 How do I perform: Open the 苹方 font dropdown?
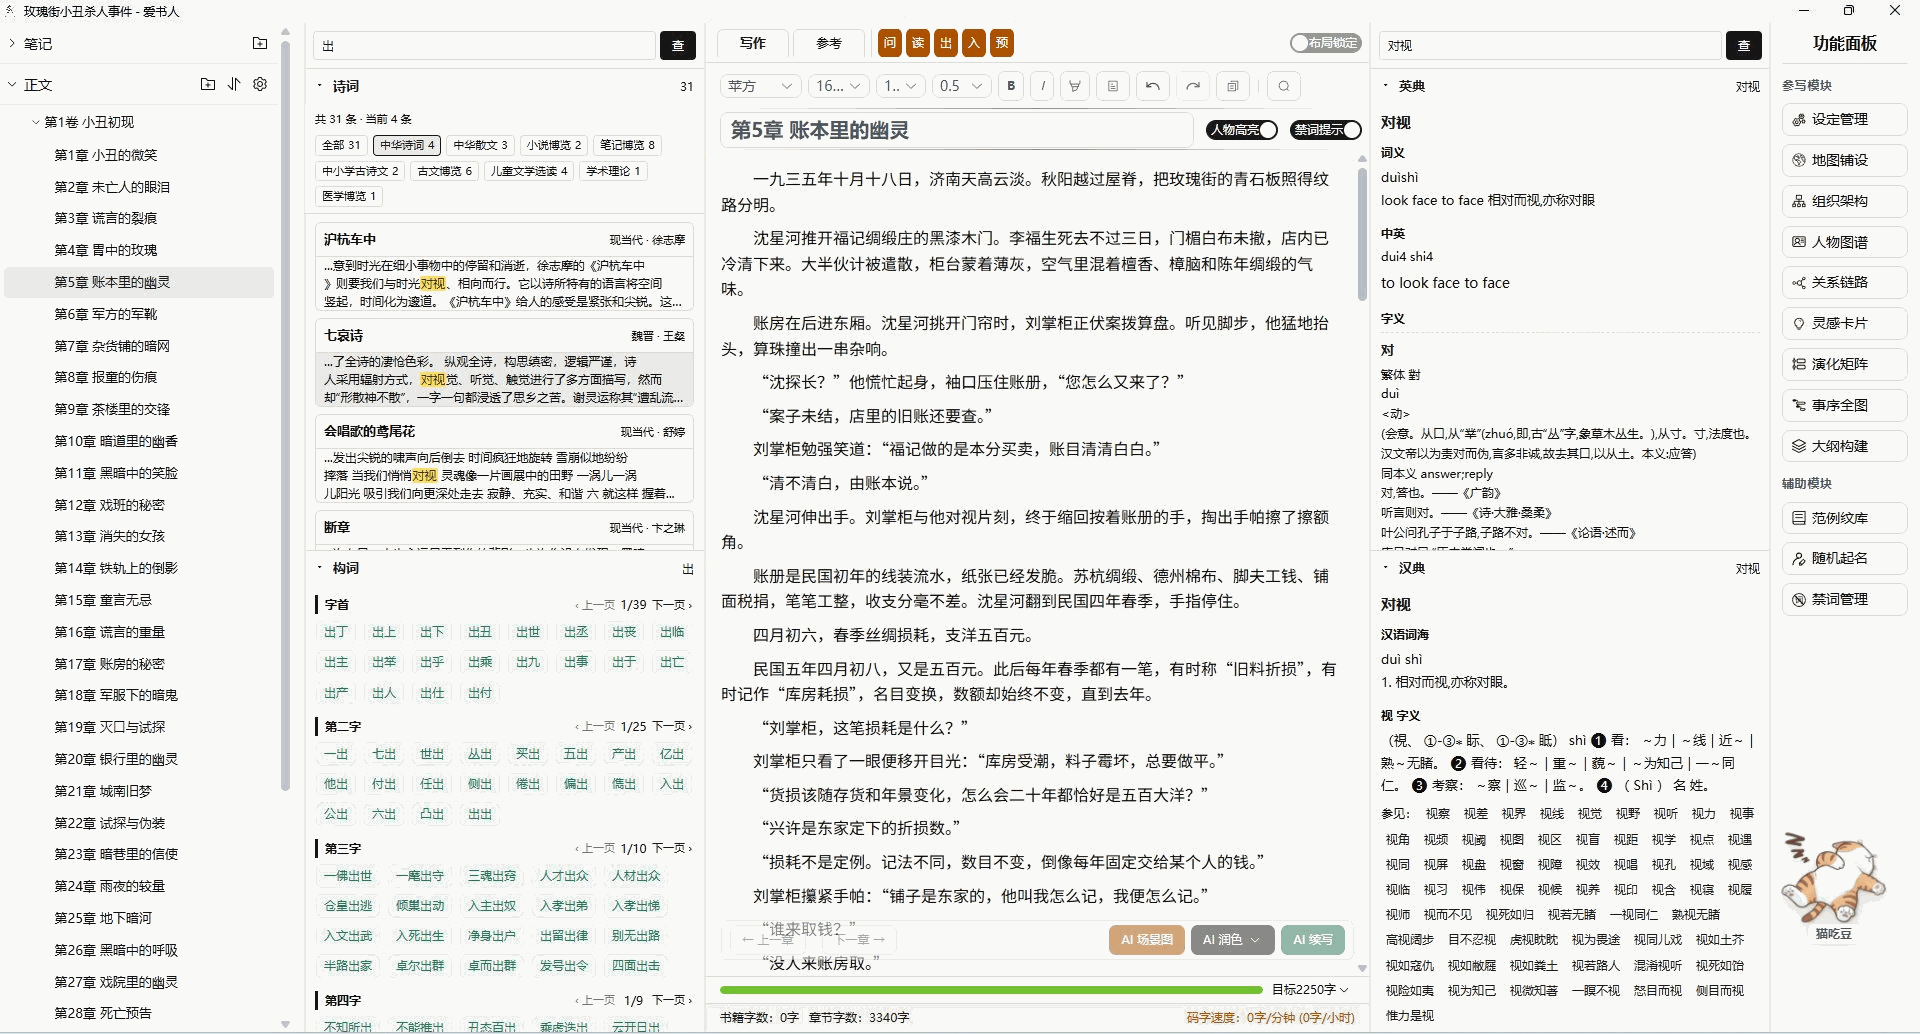tap(761, 86)
